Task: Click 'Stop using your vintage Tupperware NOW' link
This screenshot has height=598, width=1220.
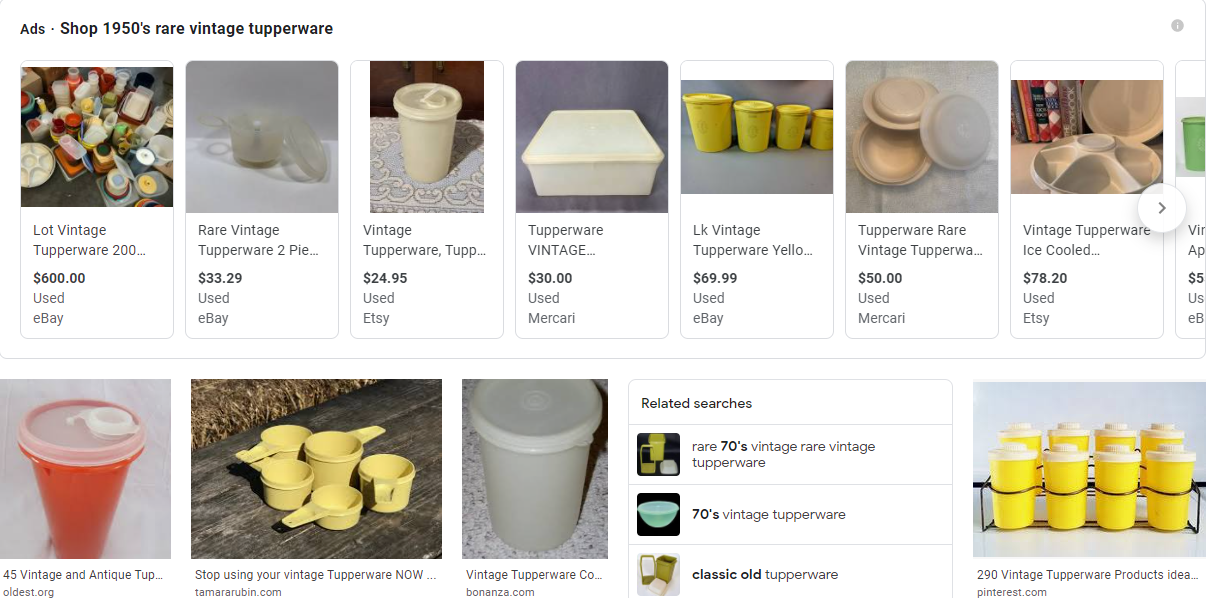Action: (316, 575)
